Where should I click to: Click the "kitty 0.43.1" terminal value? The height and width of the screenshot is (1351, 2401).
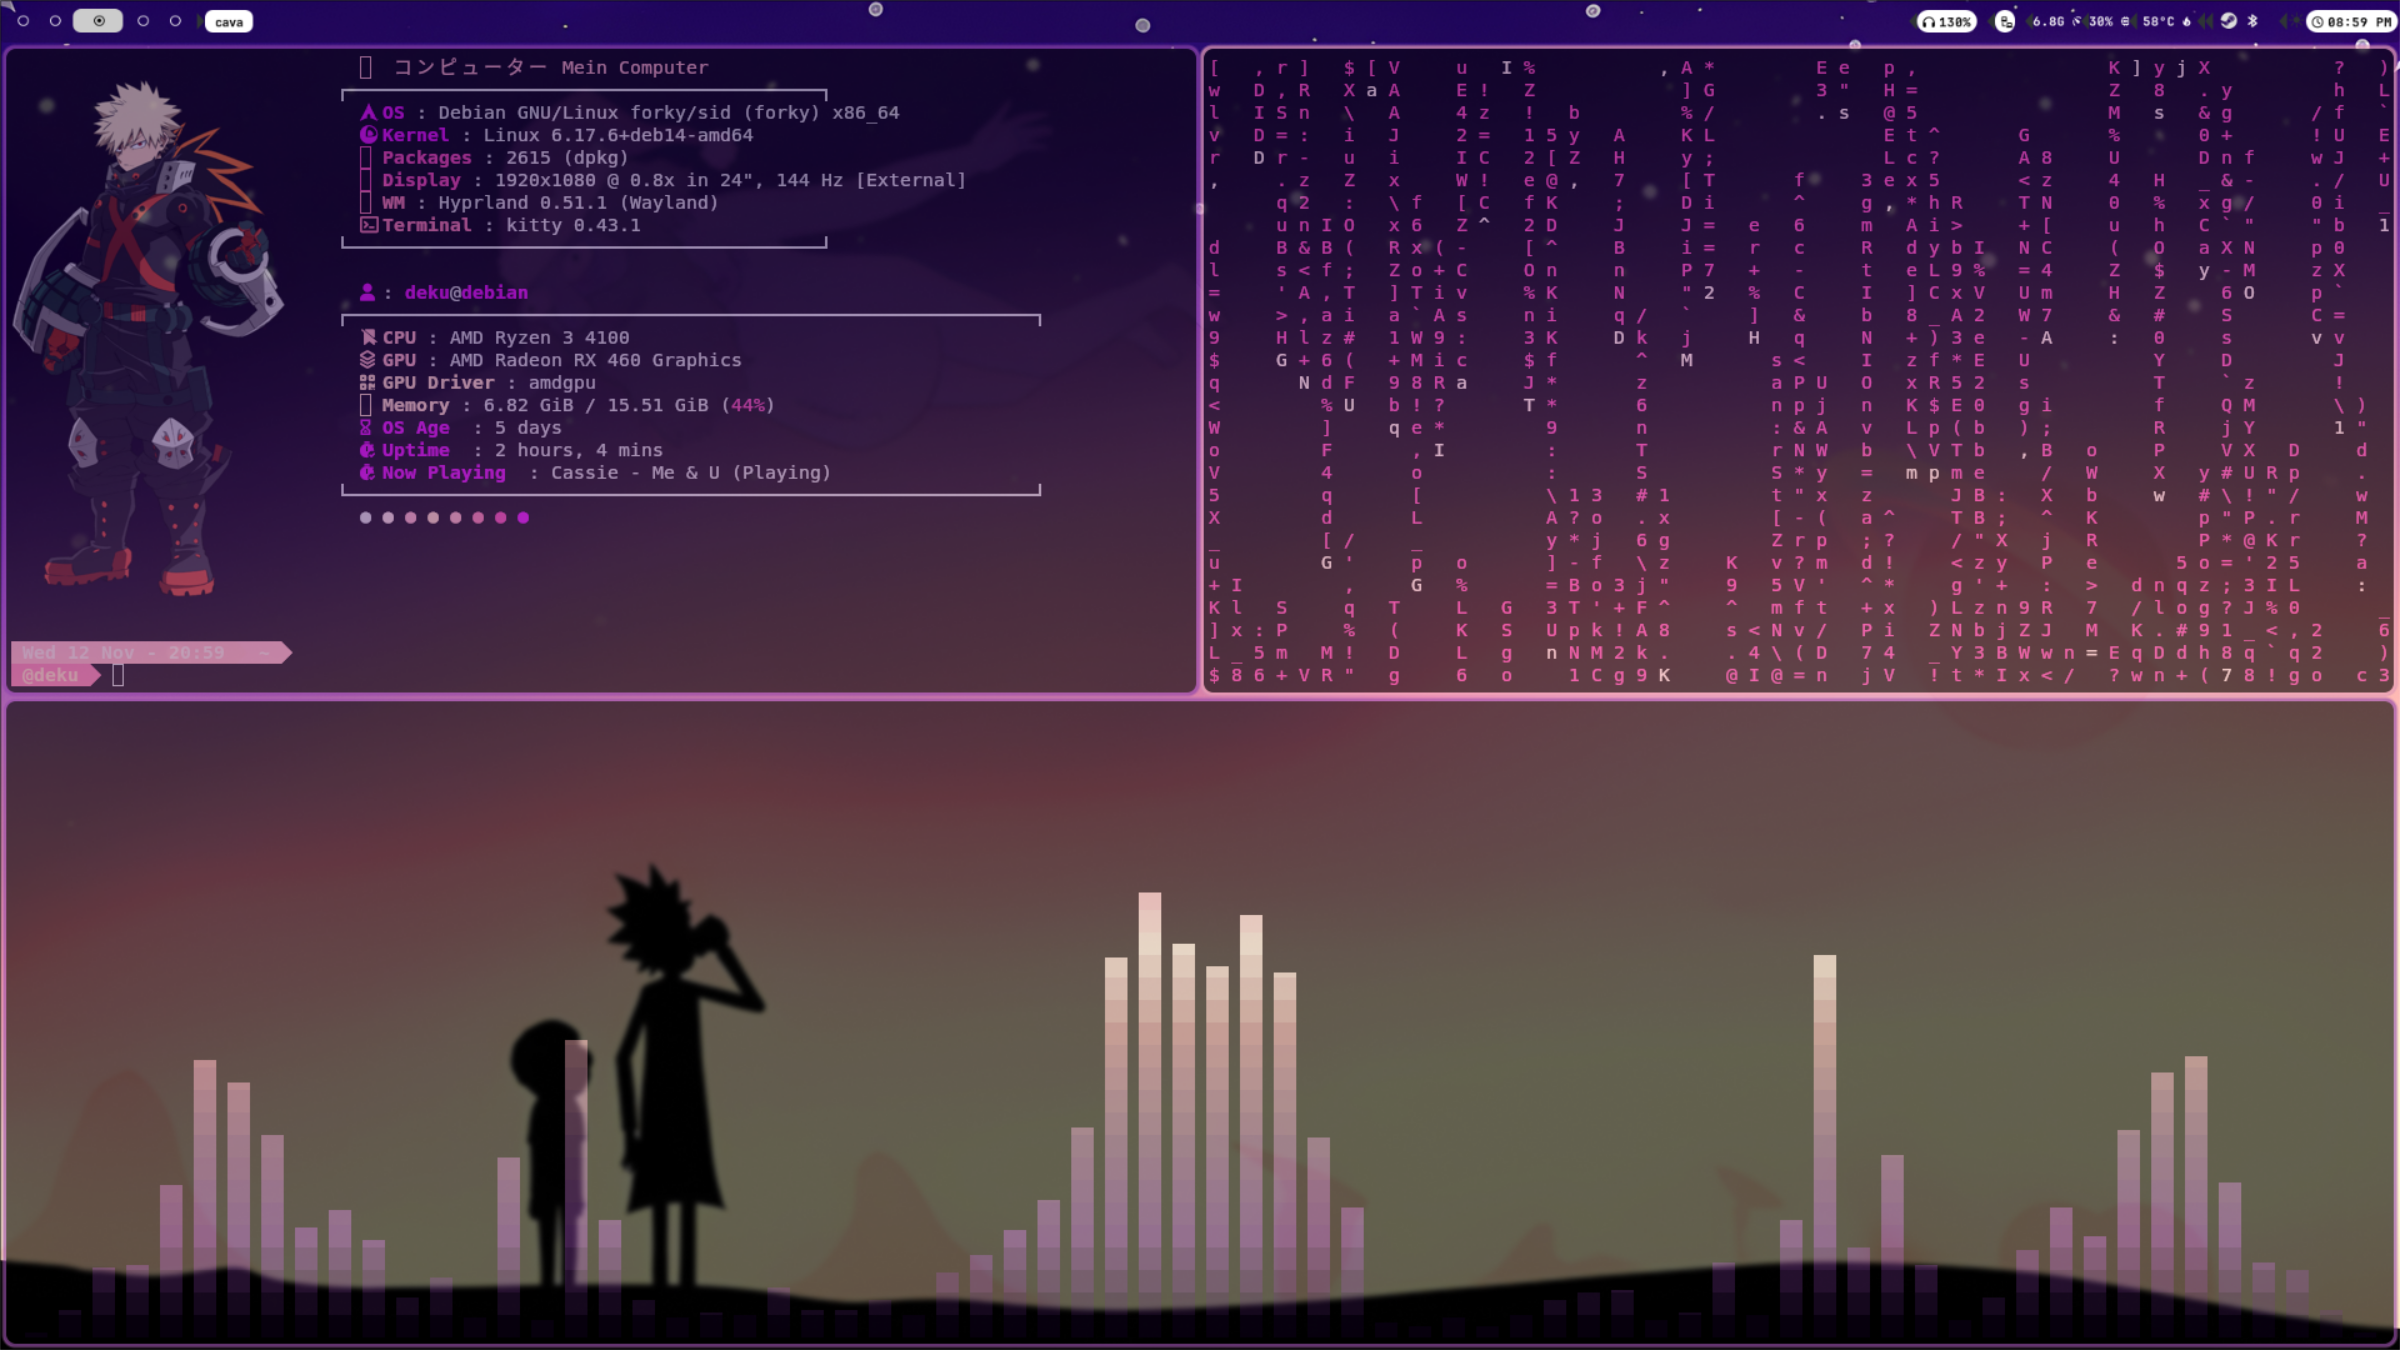573,225
